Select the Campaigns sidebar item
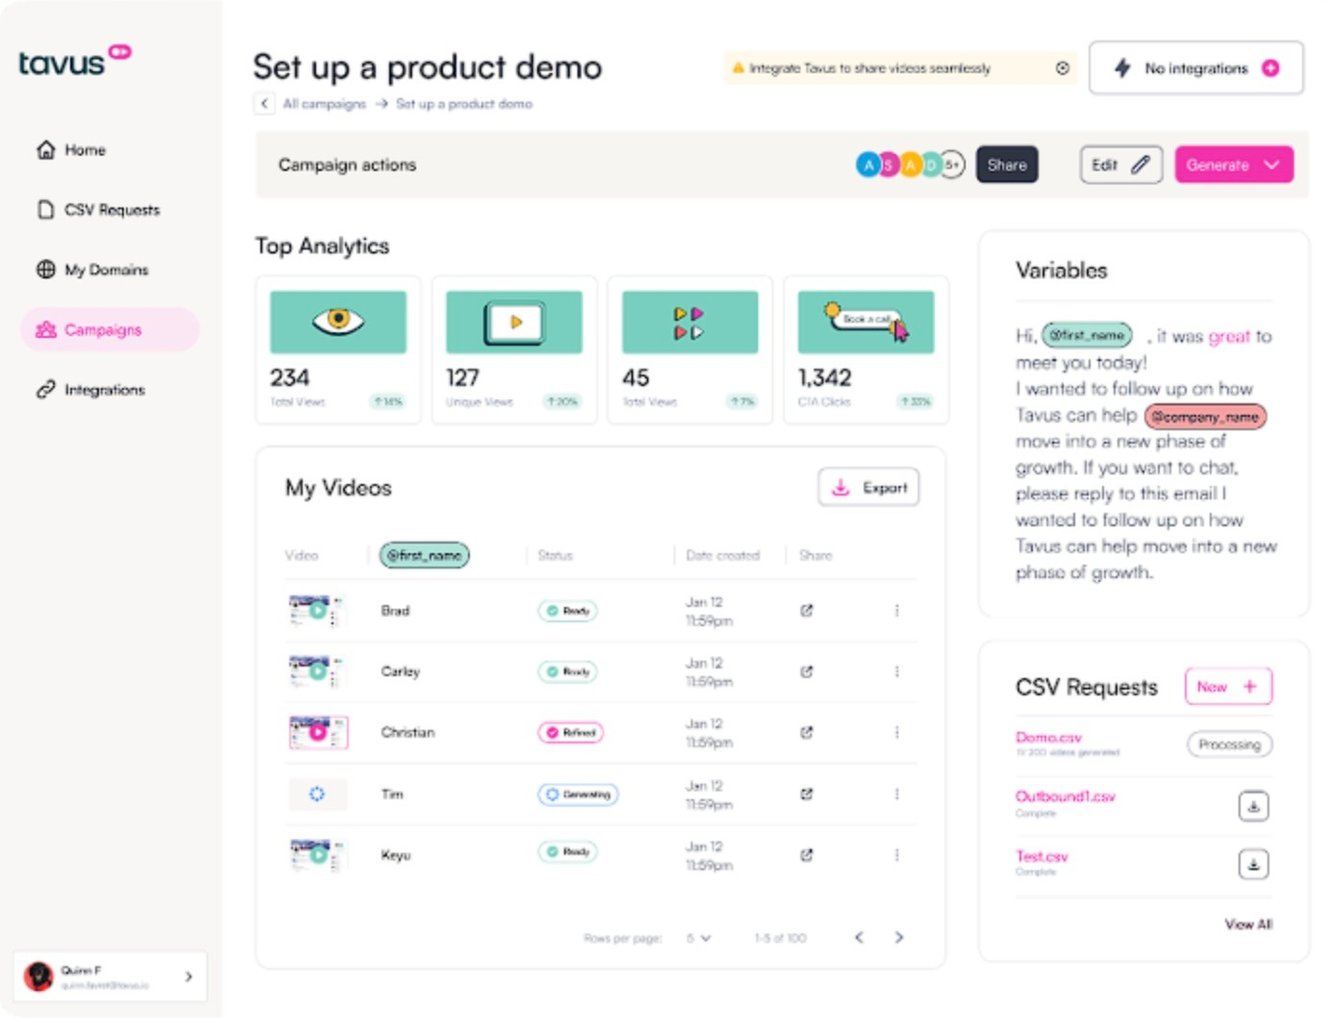The height and width of the screenshot is (1018, 1326). (x=110, y=329)
